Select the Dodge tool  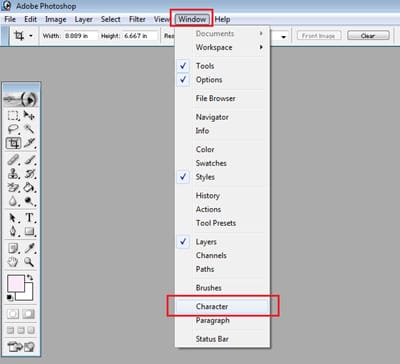coord(29,201)
